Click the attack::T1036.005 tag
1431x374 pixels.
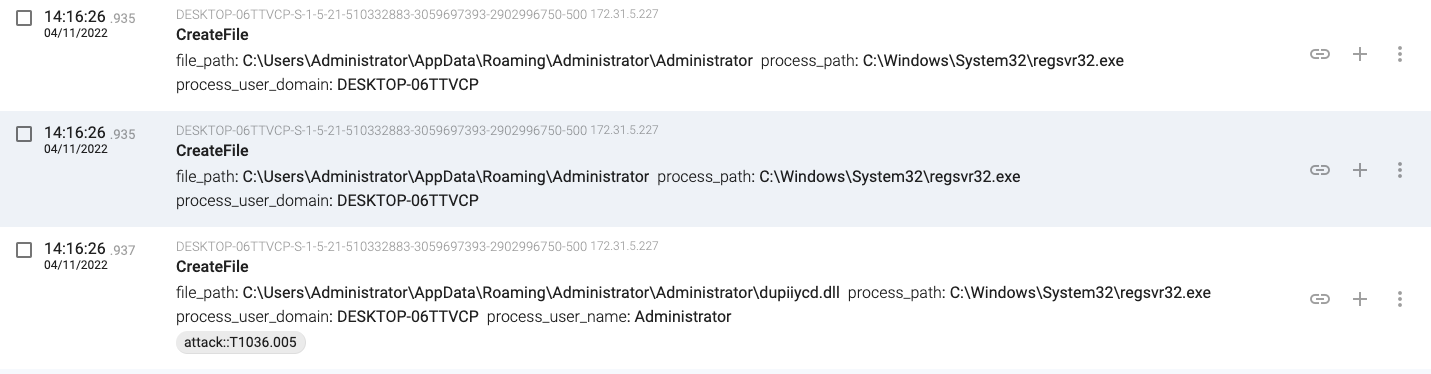[241, 342]
